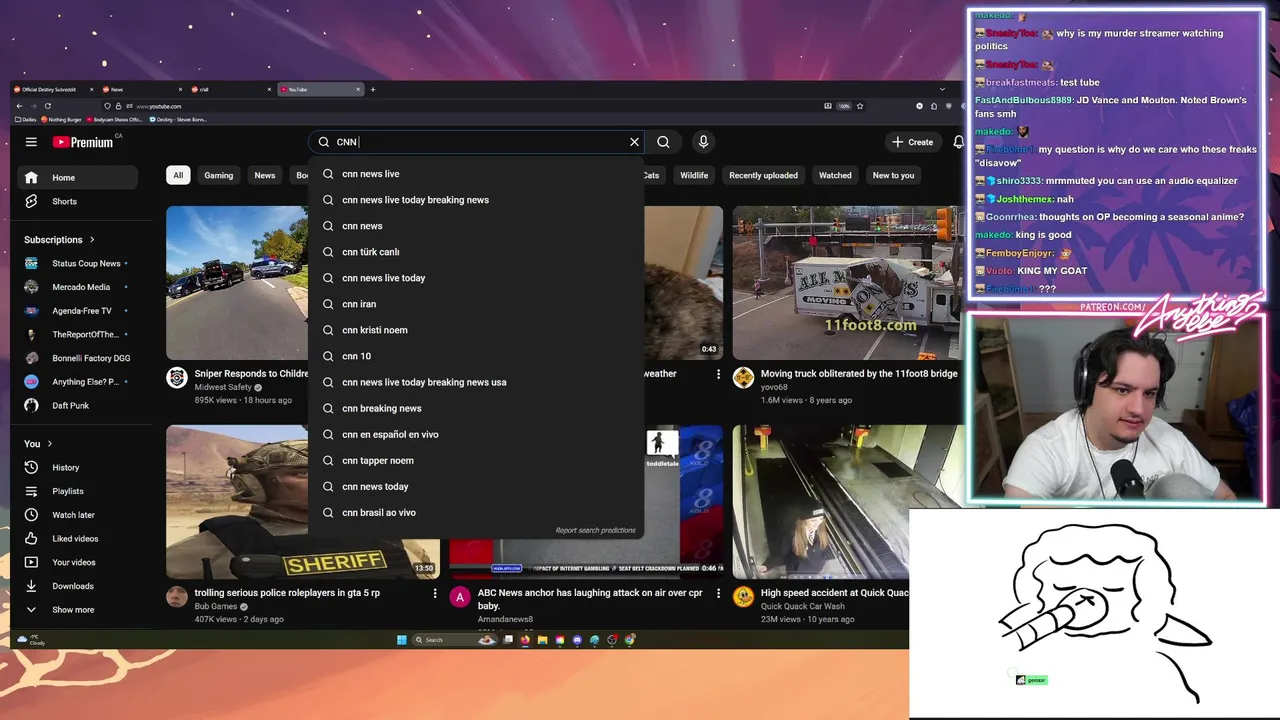The image size is (1280, 720).
Task: Choose suggestion 'cnn 10'
Action: tap(476, 356)
